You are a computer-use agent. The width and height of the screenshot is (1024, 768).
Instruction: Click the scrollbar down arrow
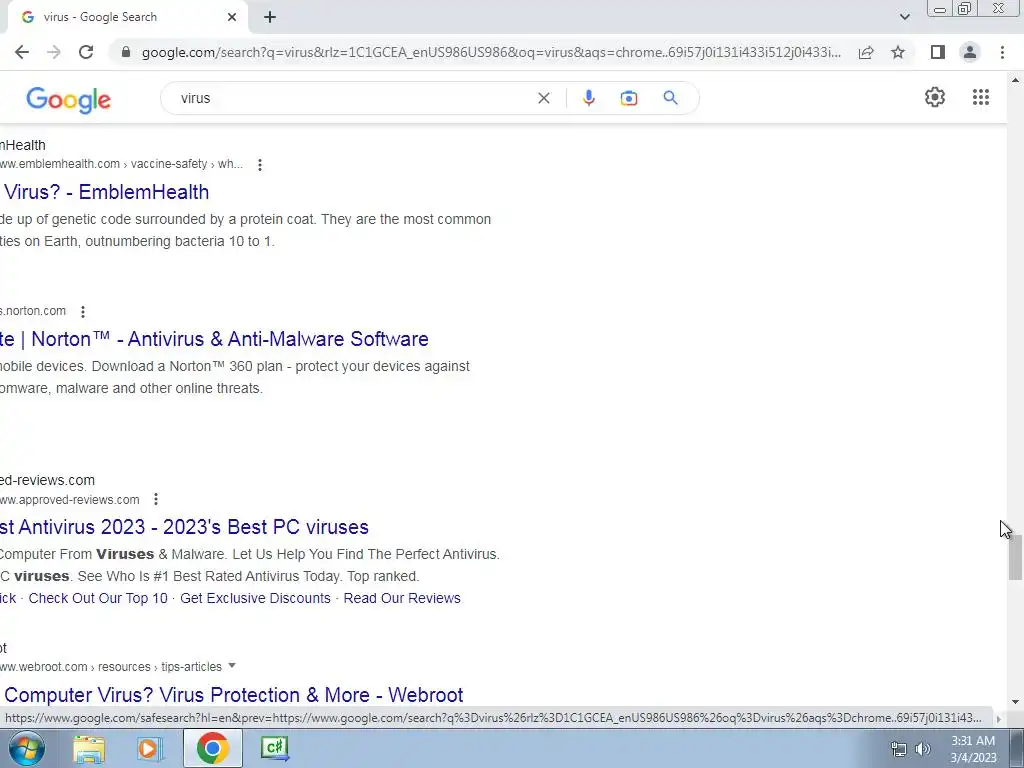coord(1015,702)
